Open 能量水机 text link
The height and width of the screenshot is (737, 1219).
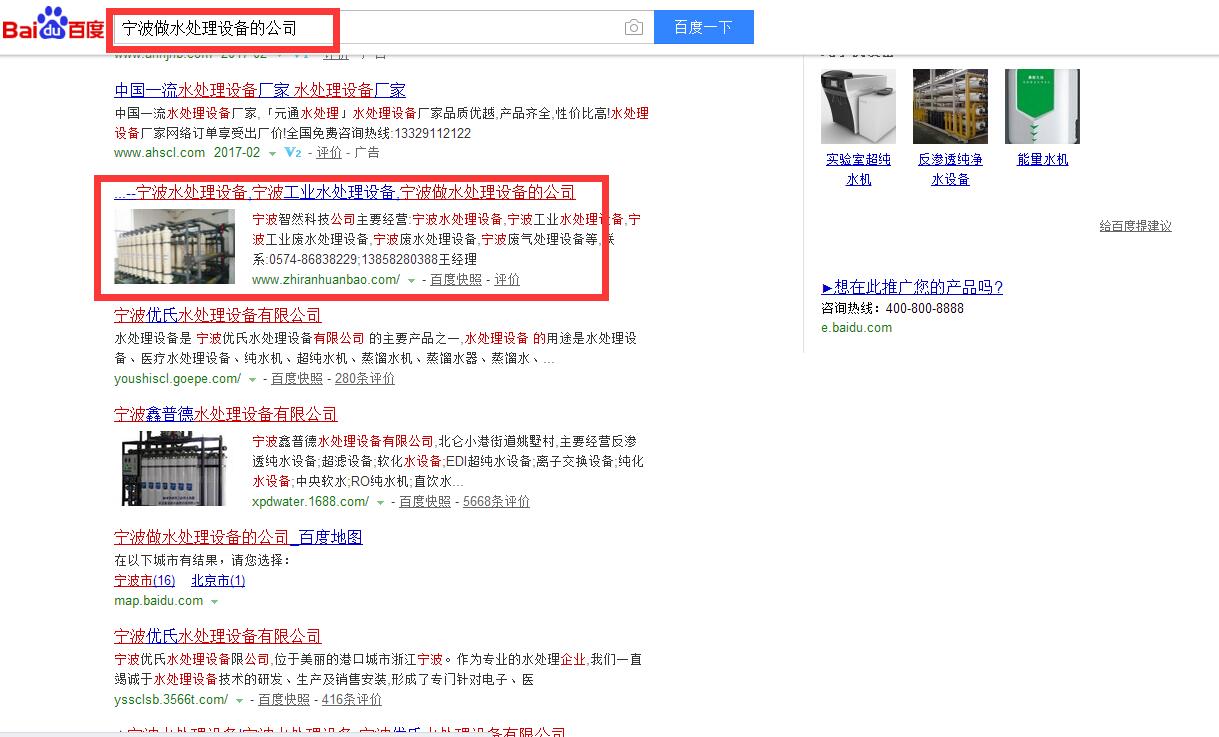[1042, 160]
